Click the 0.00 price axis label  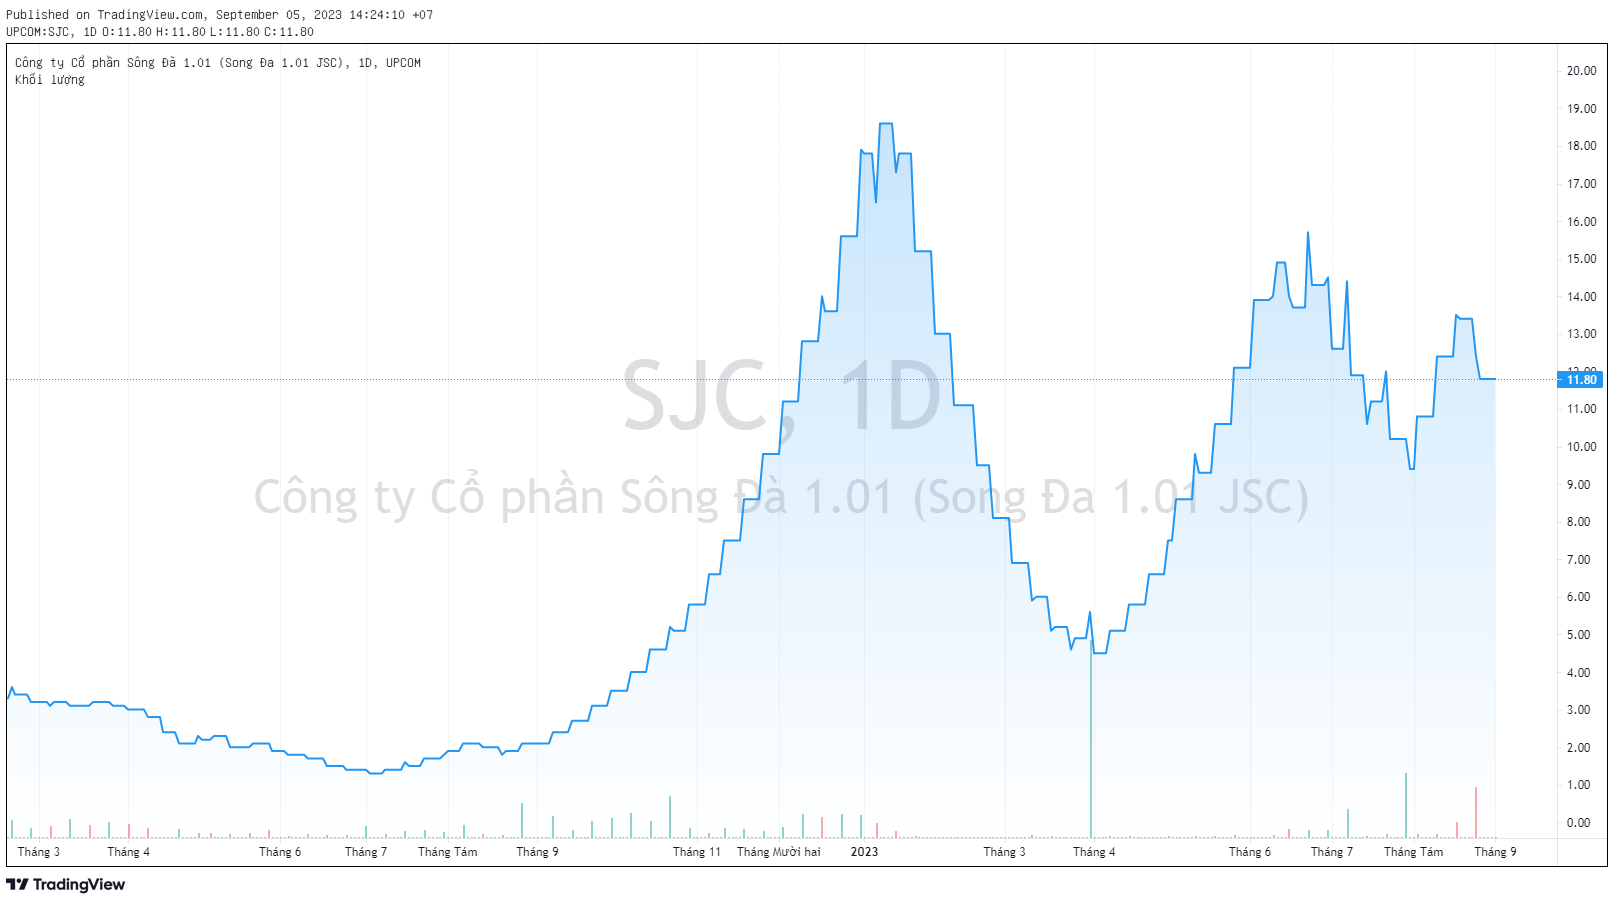pos(1578,823)
